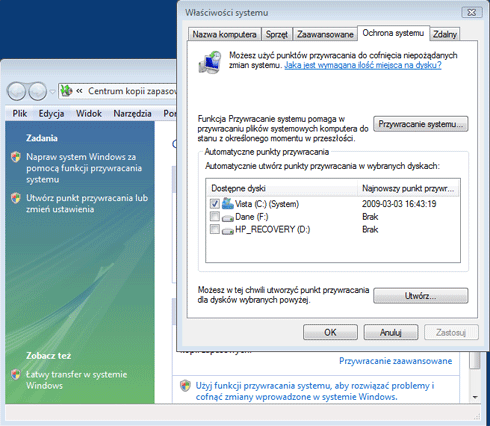Click the forward navigation arrow button
The height and width of the screenshot is (426, 490).
click(38, 91)
